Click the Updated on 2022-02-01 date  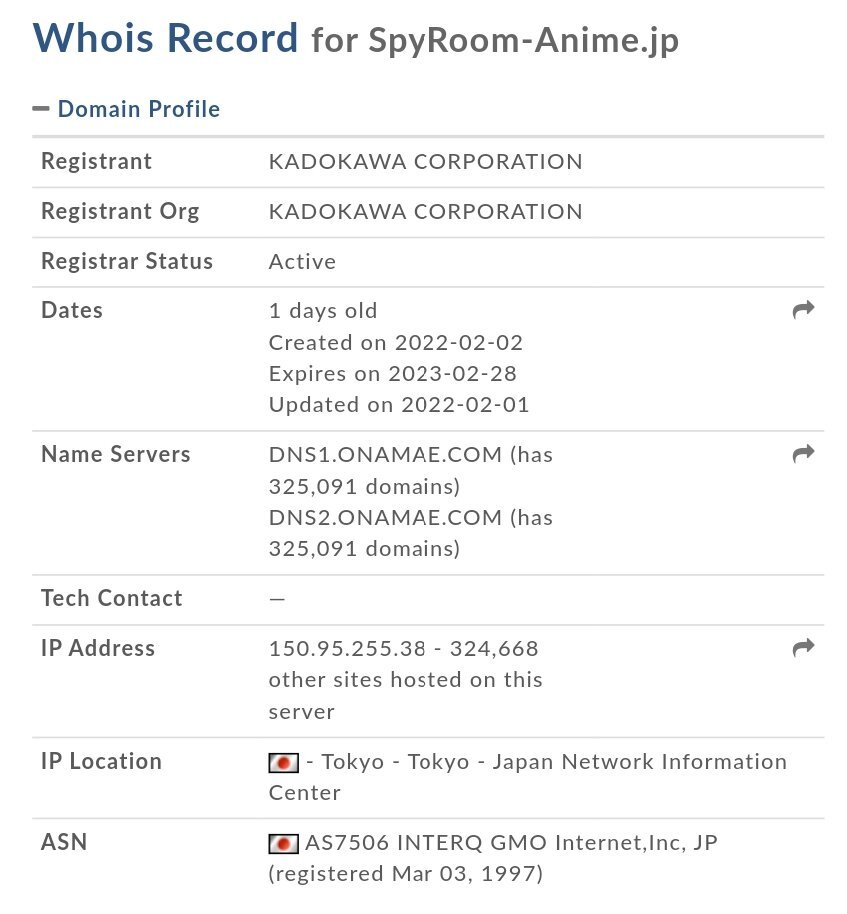click(x=398, y=405)
